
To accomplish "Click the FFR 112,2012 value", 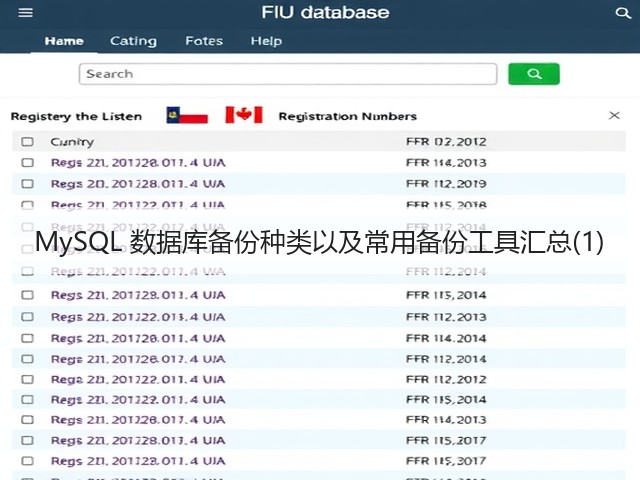I will 446,379.
